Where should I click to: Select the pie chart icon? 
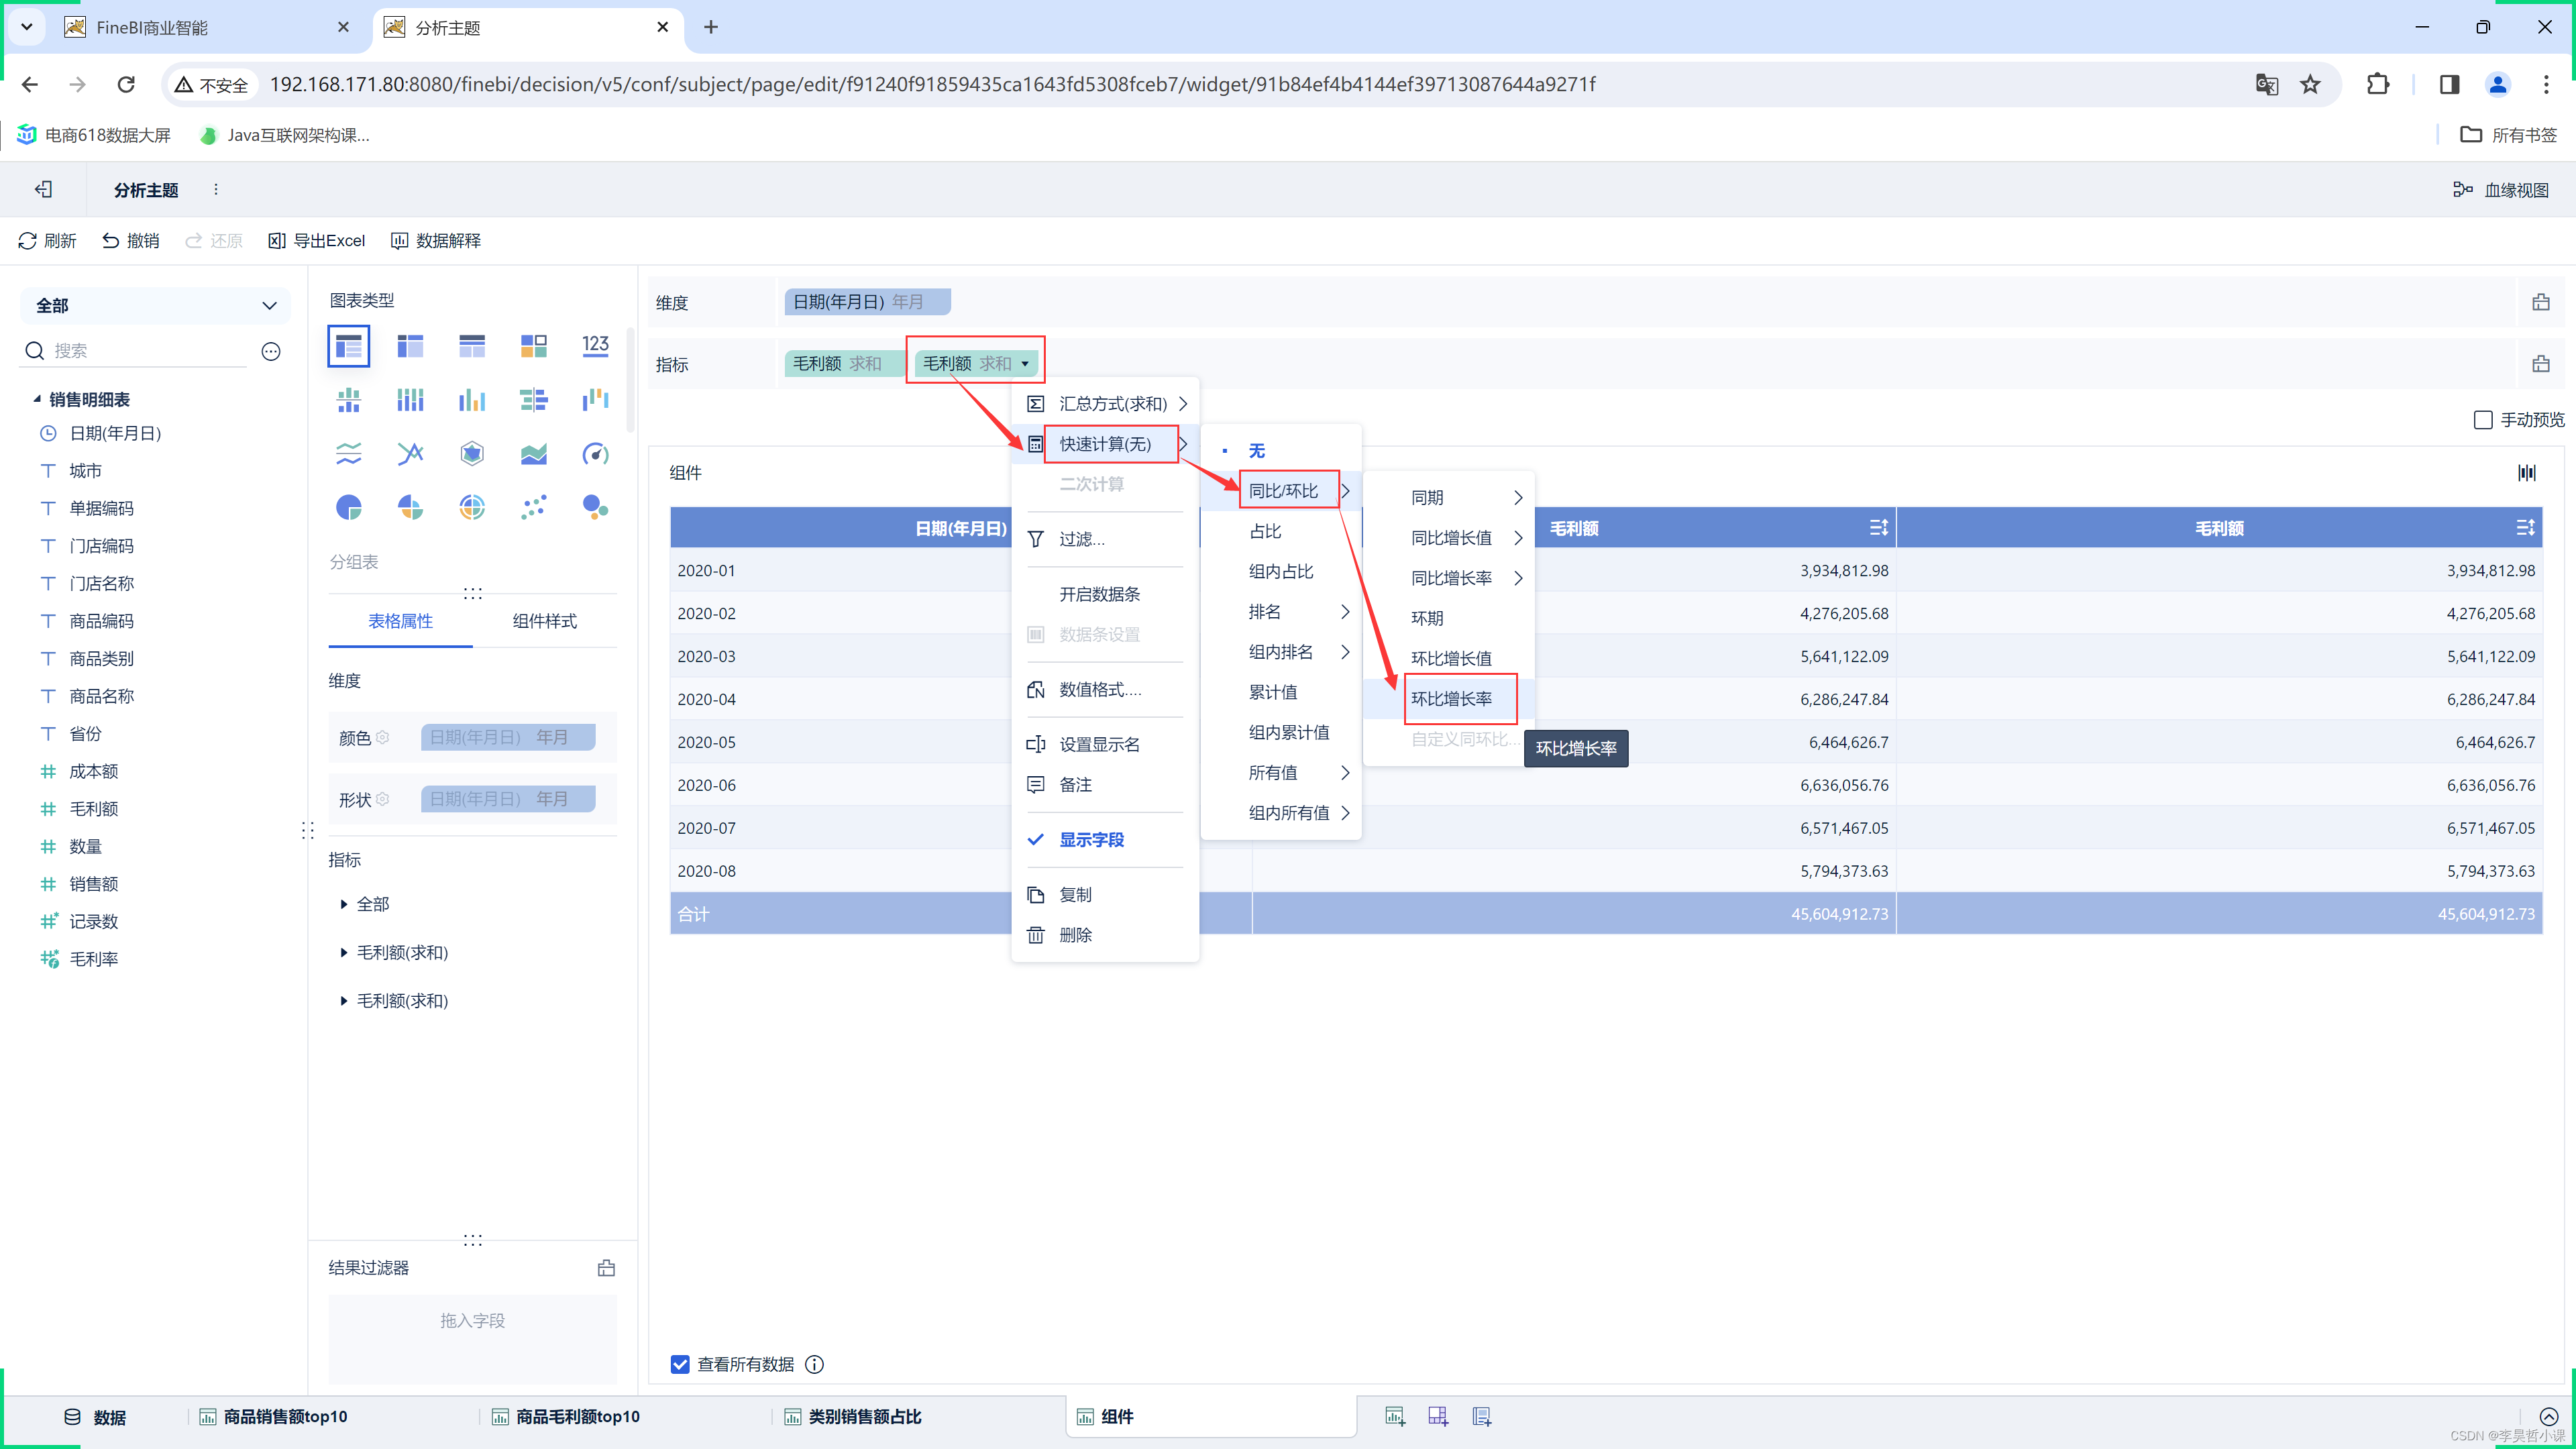coord(348,508)
